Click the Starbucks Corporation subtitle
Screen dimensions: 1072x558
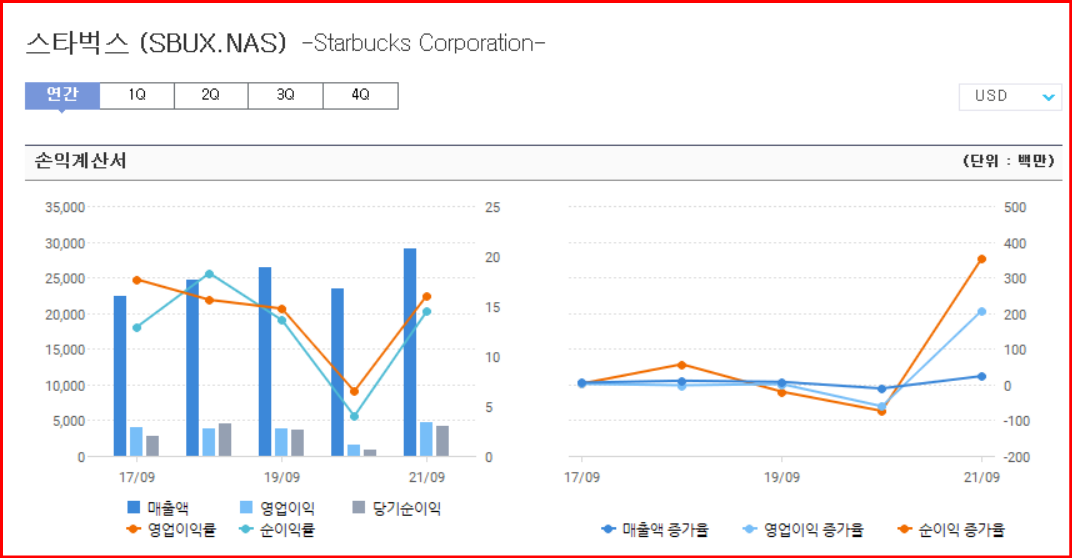coord(424,43)
